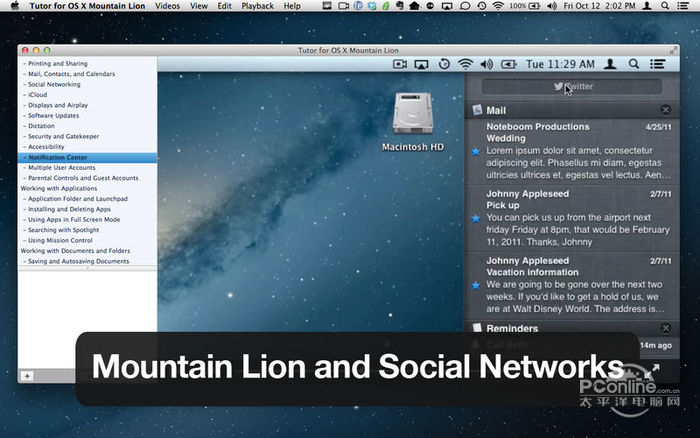The width and height of the screenshot is (700, 438).
Task: Select iCloud lesson
Action: (38, 95)
